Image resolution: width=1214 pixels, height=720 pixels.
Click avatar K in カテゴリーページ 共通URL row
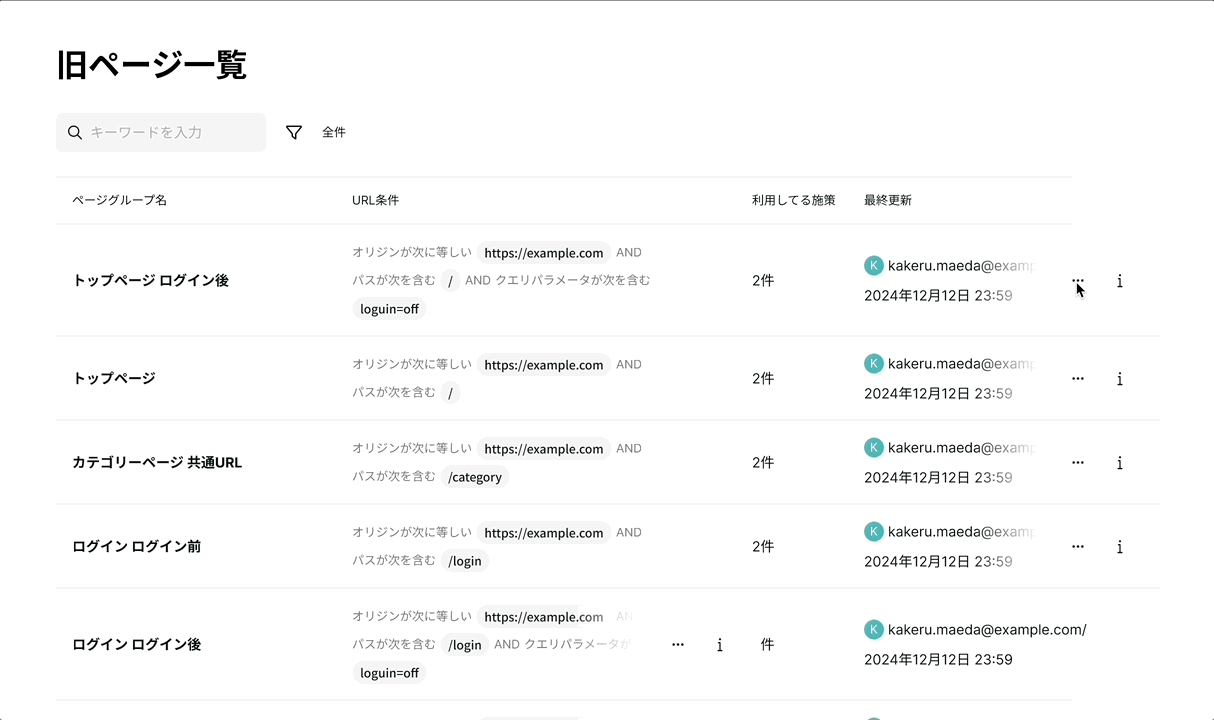click(x=874, y=448)
